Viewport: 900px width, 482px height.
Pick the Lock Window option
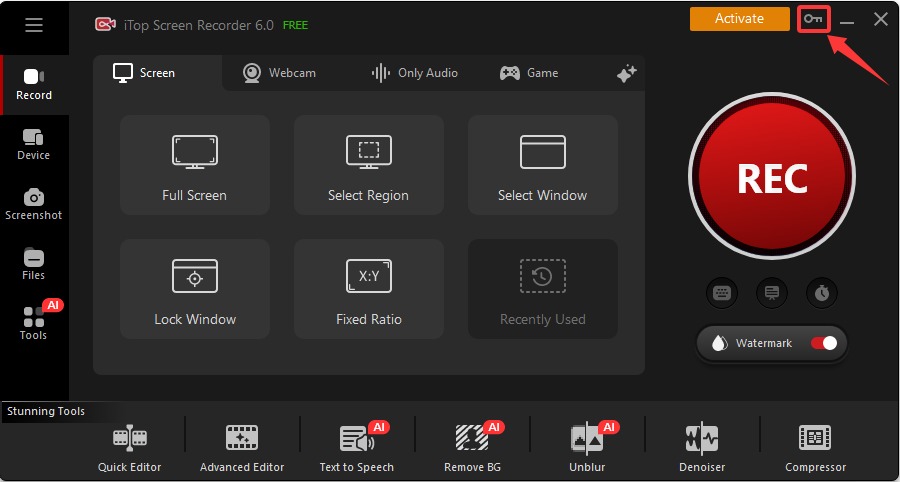click(195, 289)
